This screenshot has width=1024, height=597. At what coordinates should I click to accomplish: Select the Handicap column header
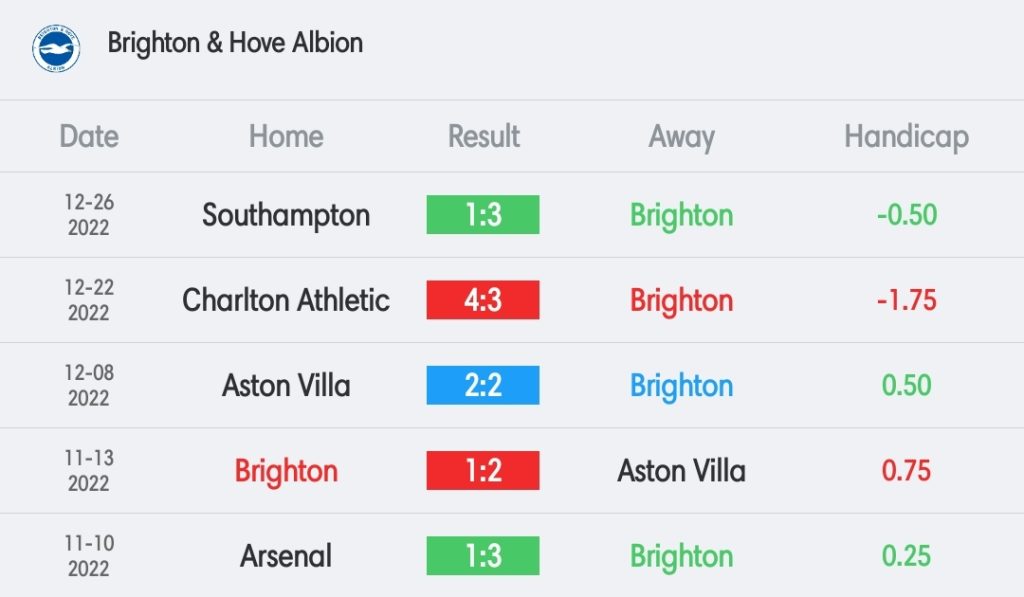(906, 138)
